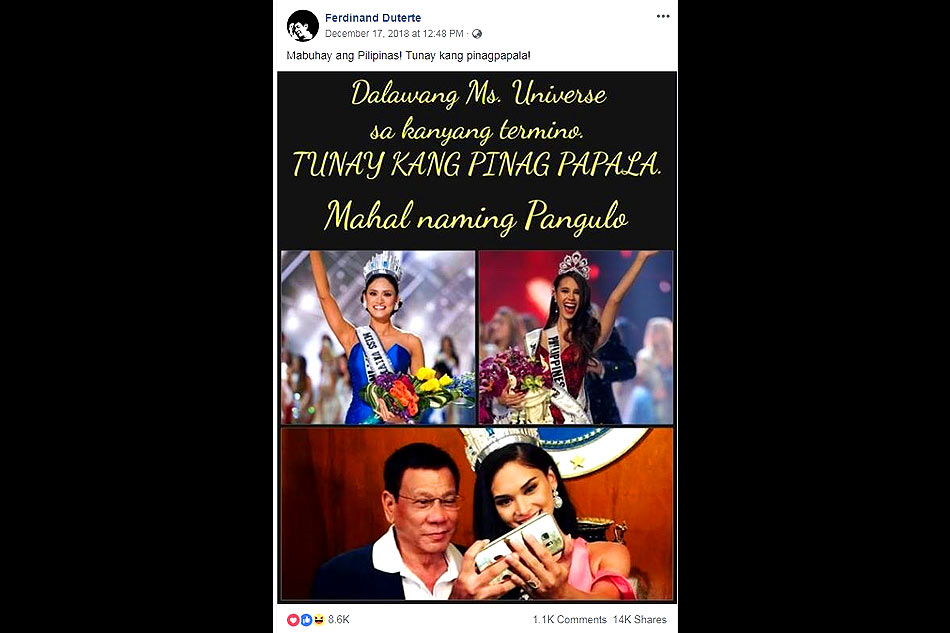The image size is (950, 633).
Task: Click the Miss Universe photo in red gown
Action: (576, 337)
